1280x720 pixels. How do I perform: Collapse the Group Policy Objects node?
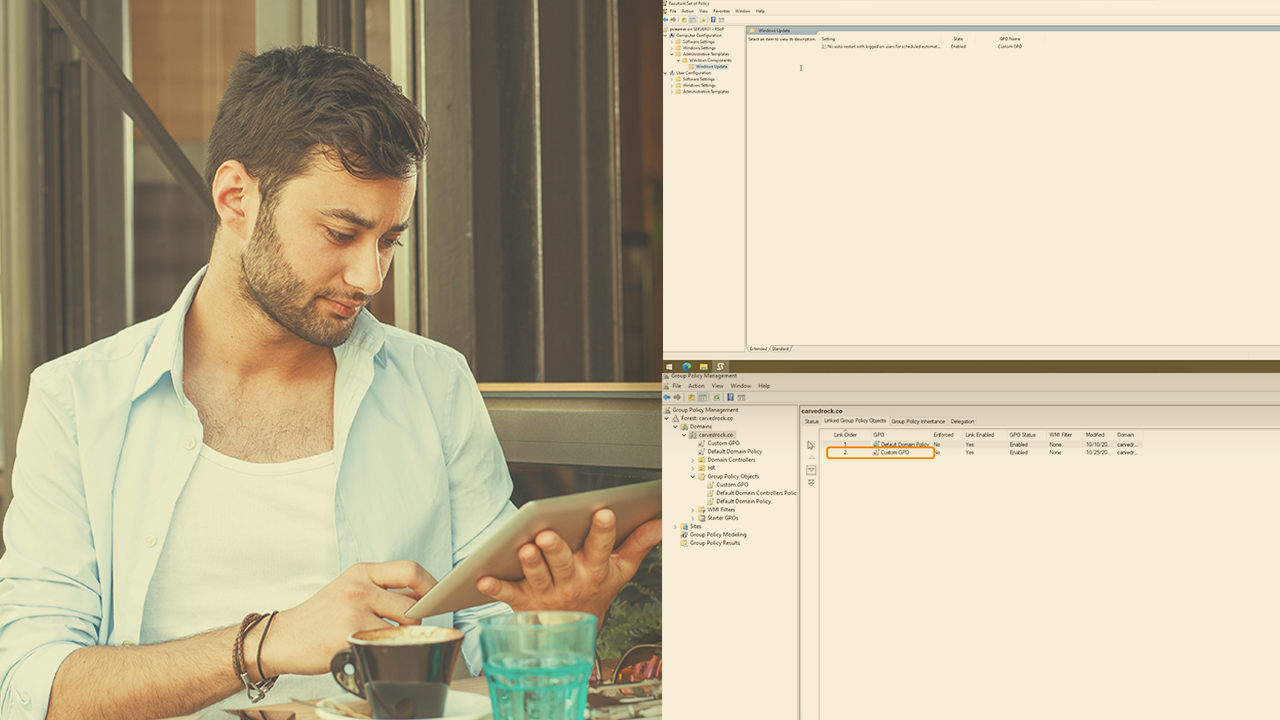pyautogui.click(x=692, y=477)
